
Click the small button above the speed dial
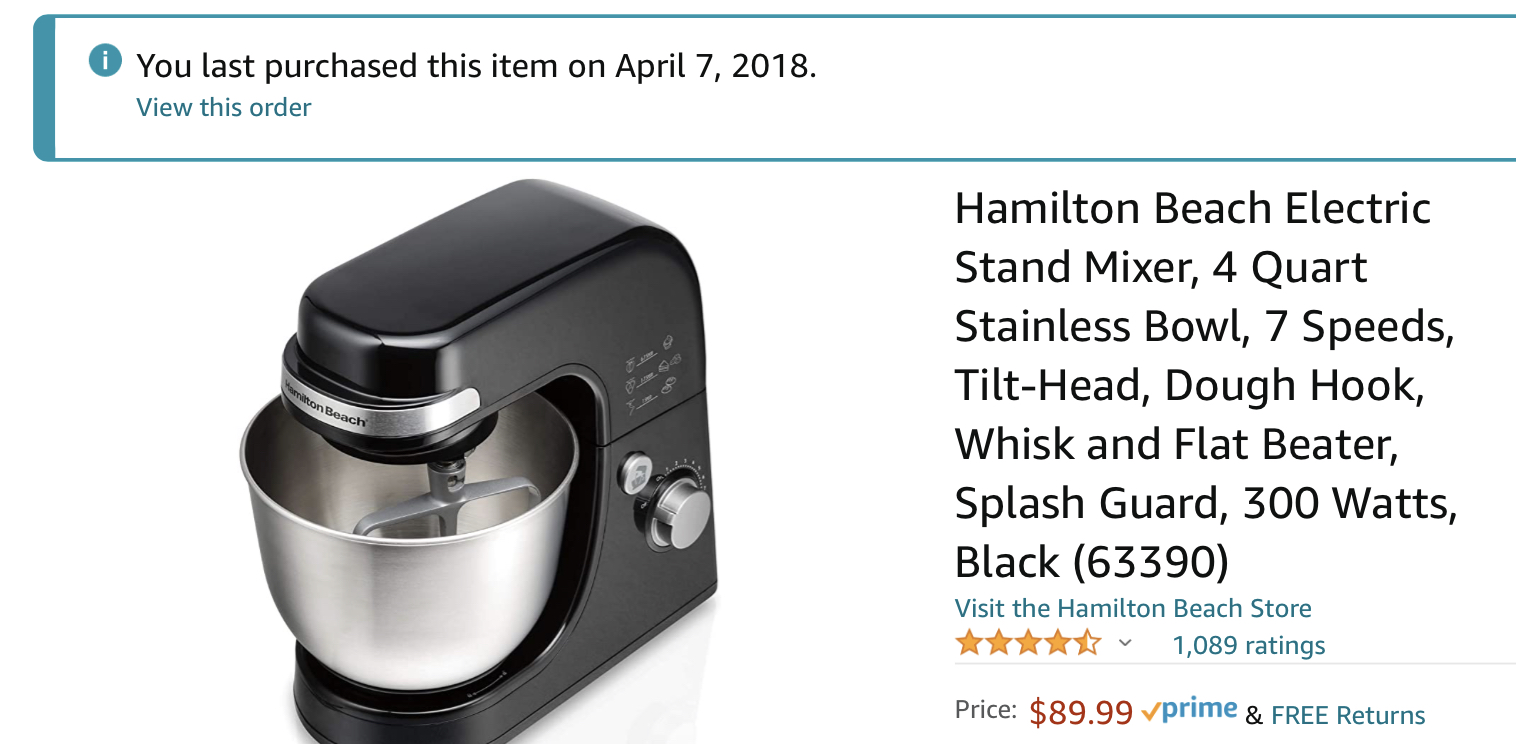pos(634,471)
